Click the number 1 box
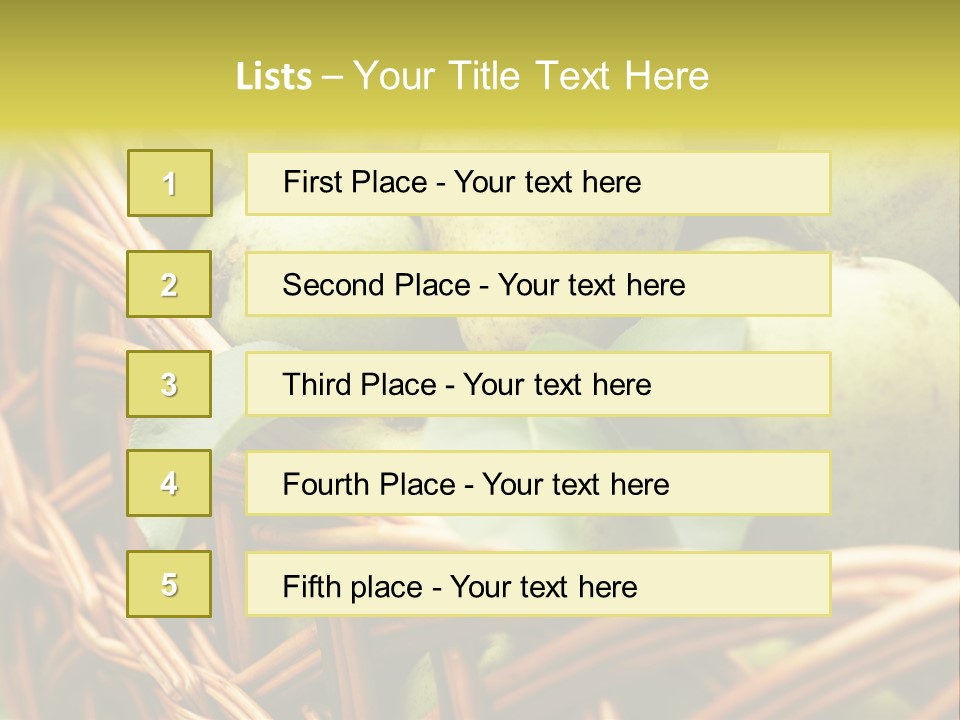Viewport: 960px width, 720px height. [169, 183]
